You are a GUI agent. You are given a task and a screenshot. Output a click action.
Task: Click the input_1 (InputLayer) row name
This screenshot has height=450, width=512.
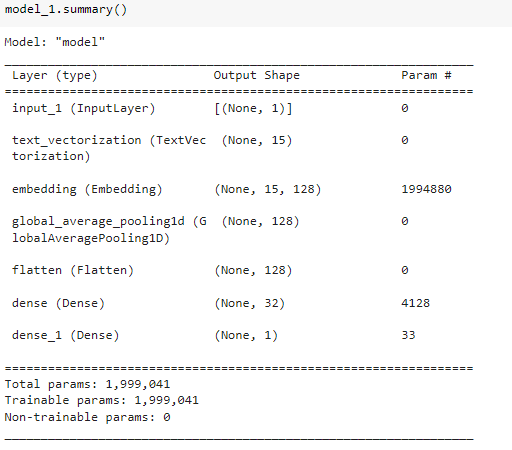click(83, 109)
